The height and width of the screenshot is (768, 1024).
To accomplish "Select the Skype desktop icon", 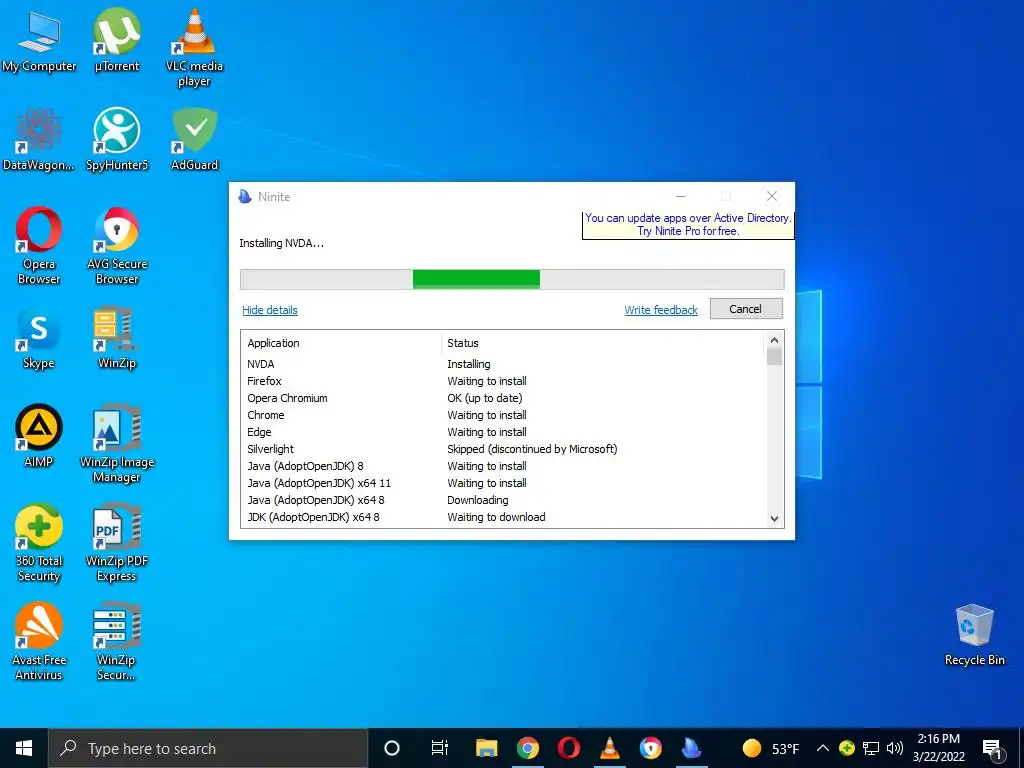I will pos(39,338).
